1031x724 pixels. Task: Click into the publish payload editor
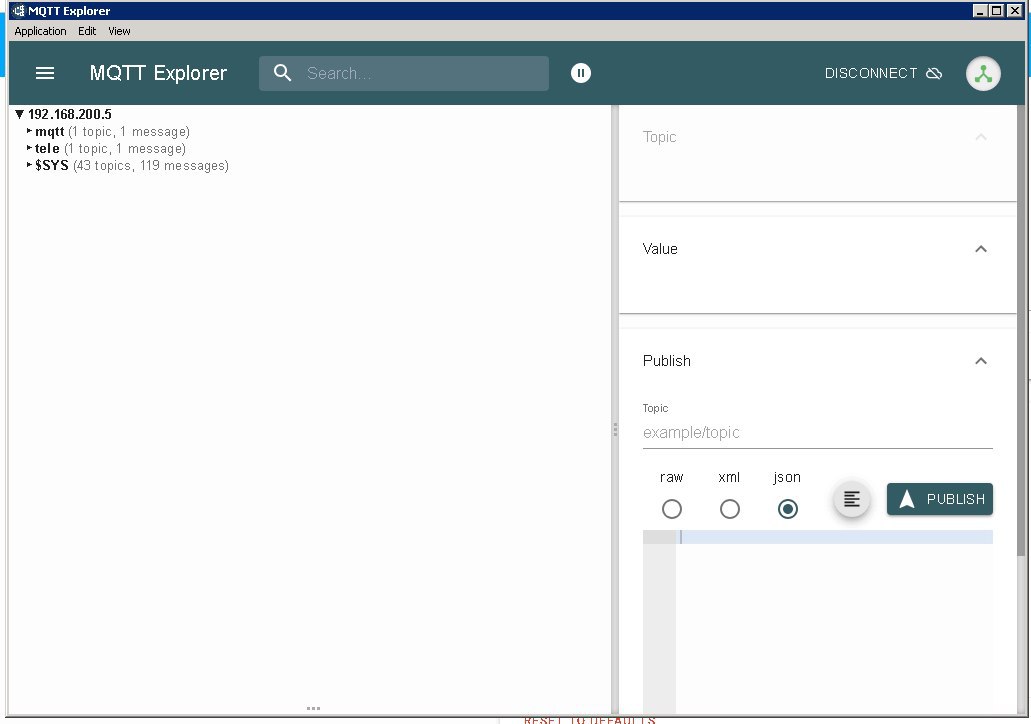click(834, 621)
